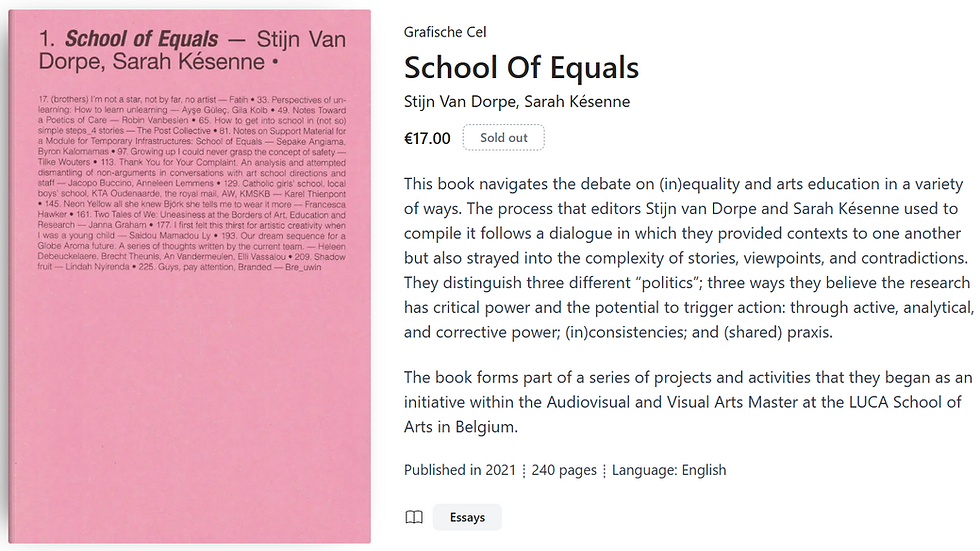This screenshot has height=551, width=980.
Task: Click the open book icon beside Essays
Action: tap(414, 517)
